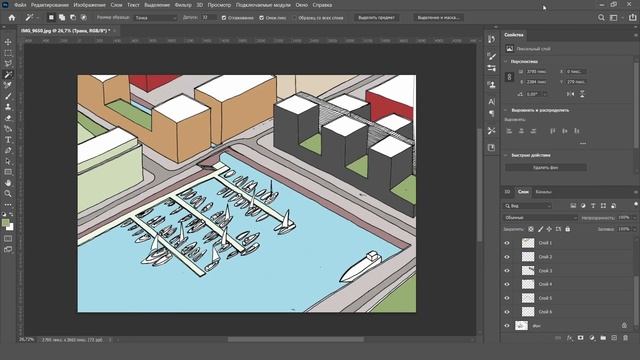Click the Subtract from selection mode icon
This screenshot has height=360, width=640.
click(x=73, y=18)
